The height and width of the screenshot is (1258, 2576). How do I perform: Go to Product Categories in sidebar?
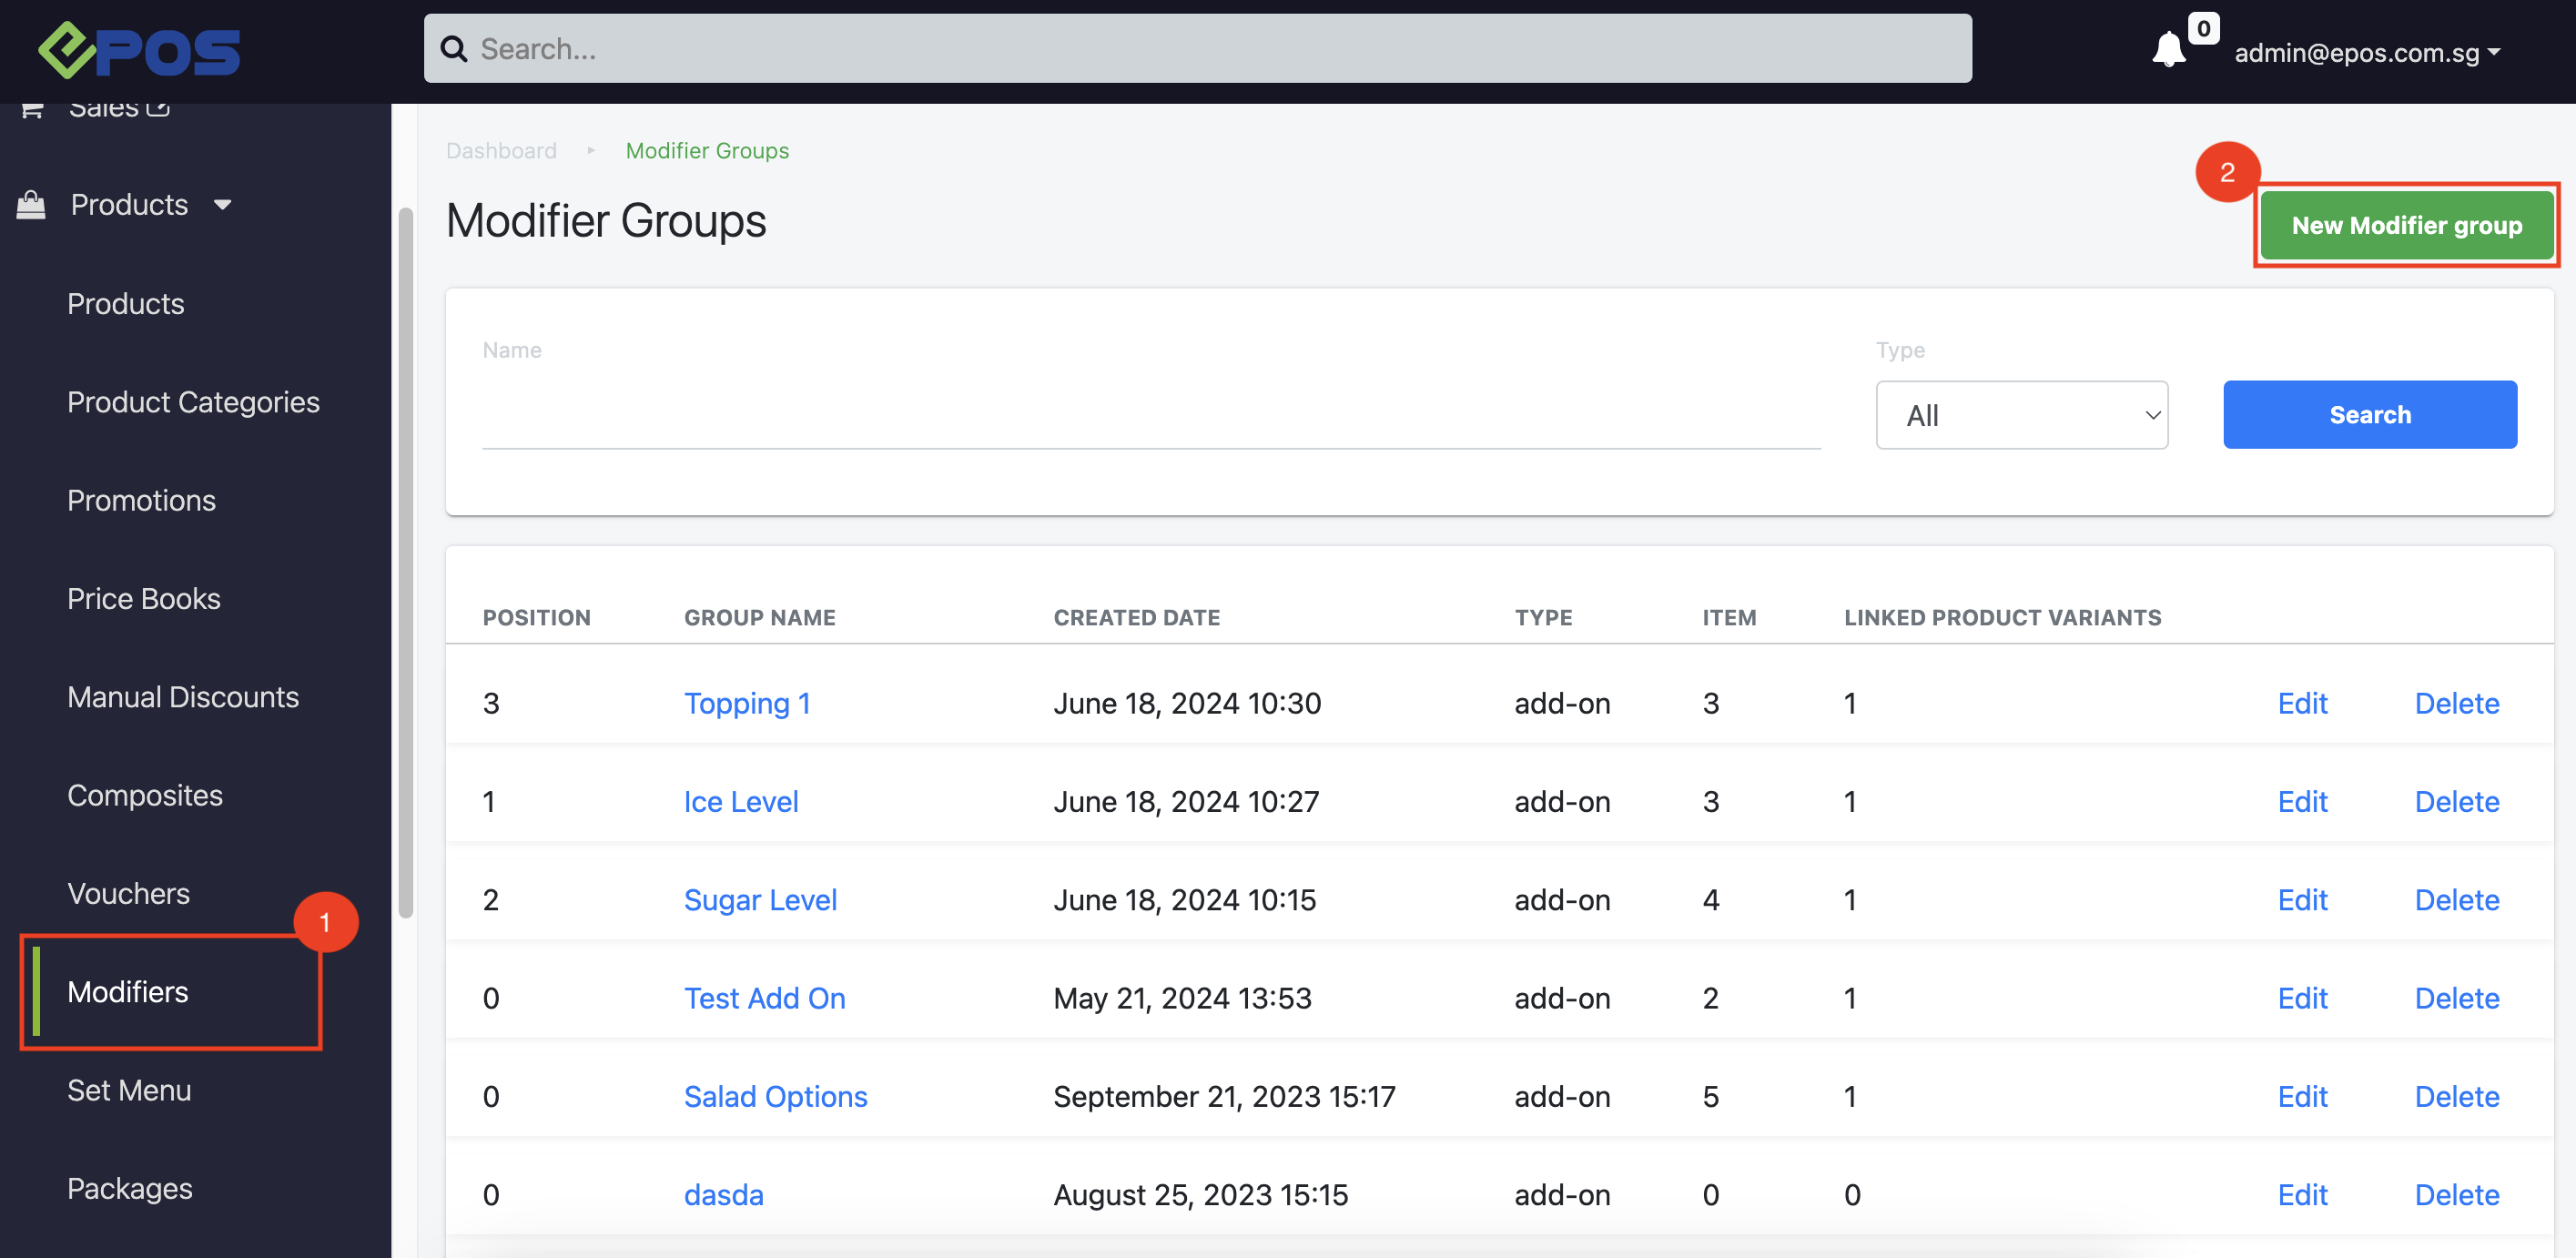click(x=193, y=402)
